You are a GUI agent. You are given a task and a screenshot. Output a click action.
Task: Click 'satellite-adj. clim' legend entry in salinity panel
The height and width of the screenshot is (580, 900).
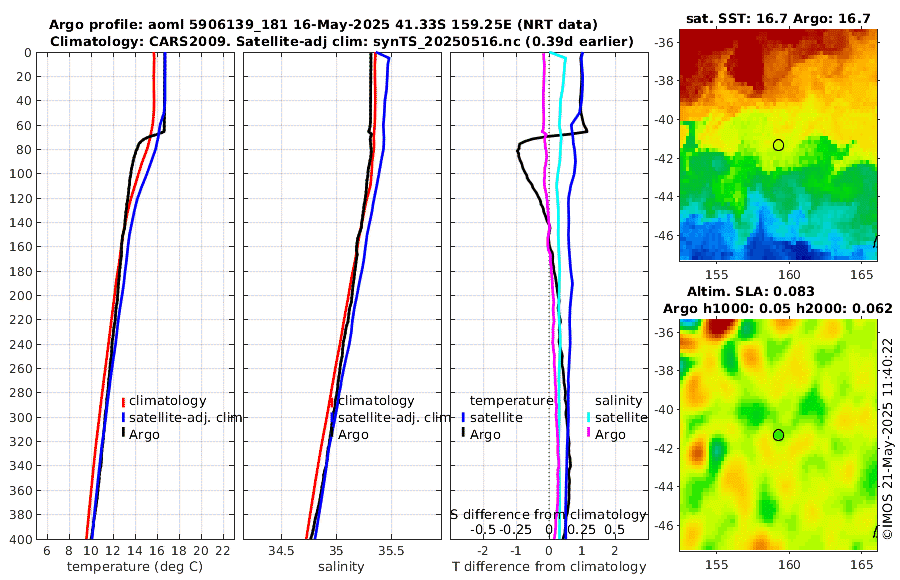point(394,417)
